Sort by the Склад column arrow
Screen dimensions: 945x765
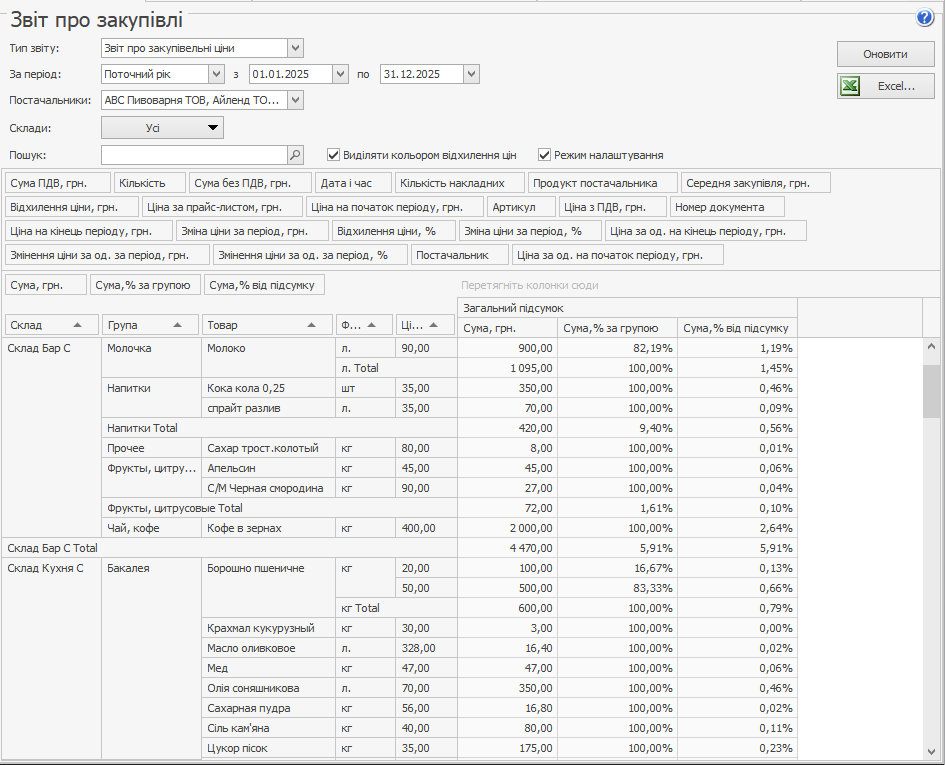(x=77, y=325)
